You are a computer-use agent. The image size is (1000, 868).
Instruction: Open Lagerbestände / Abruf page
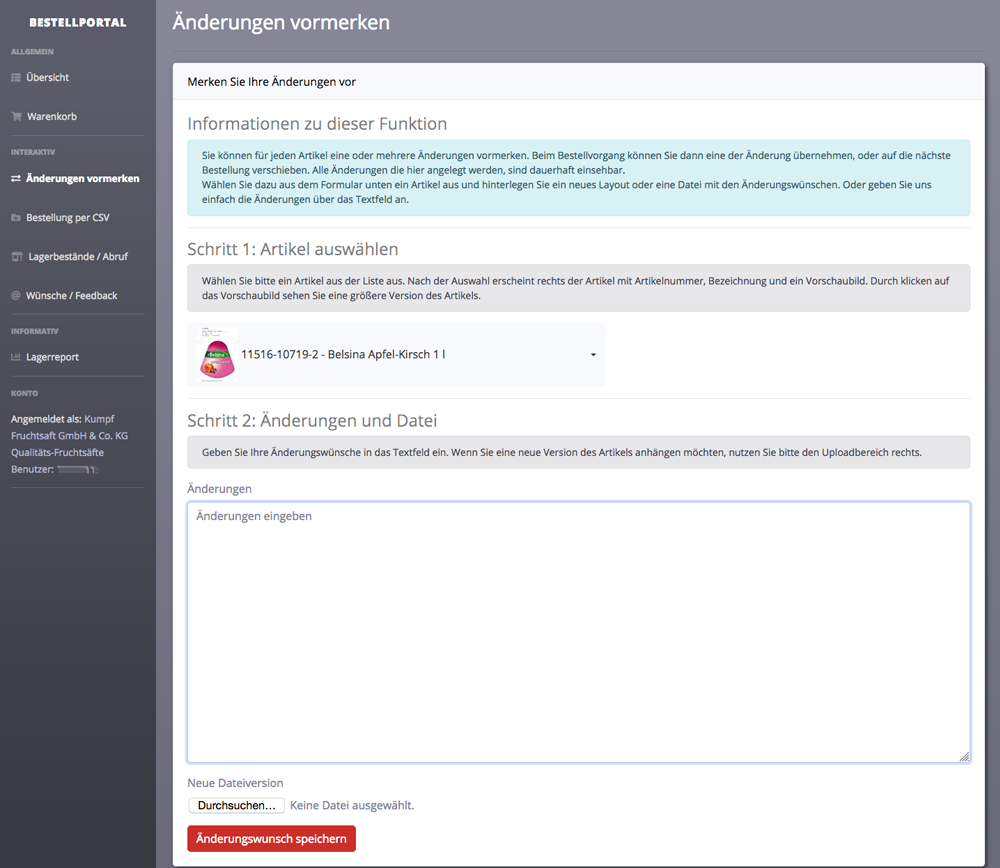pyautogui.click(x=78, y=256)
